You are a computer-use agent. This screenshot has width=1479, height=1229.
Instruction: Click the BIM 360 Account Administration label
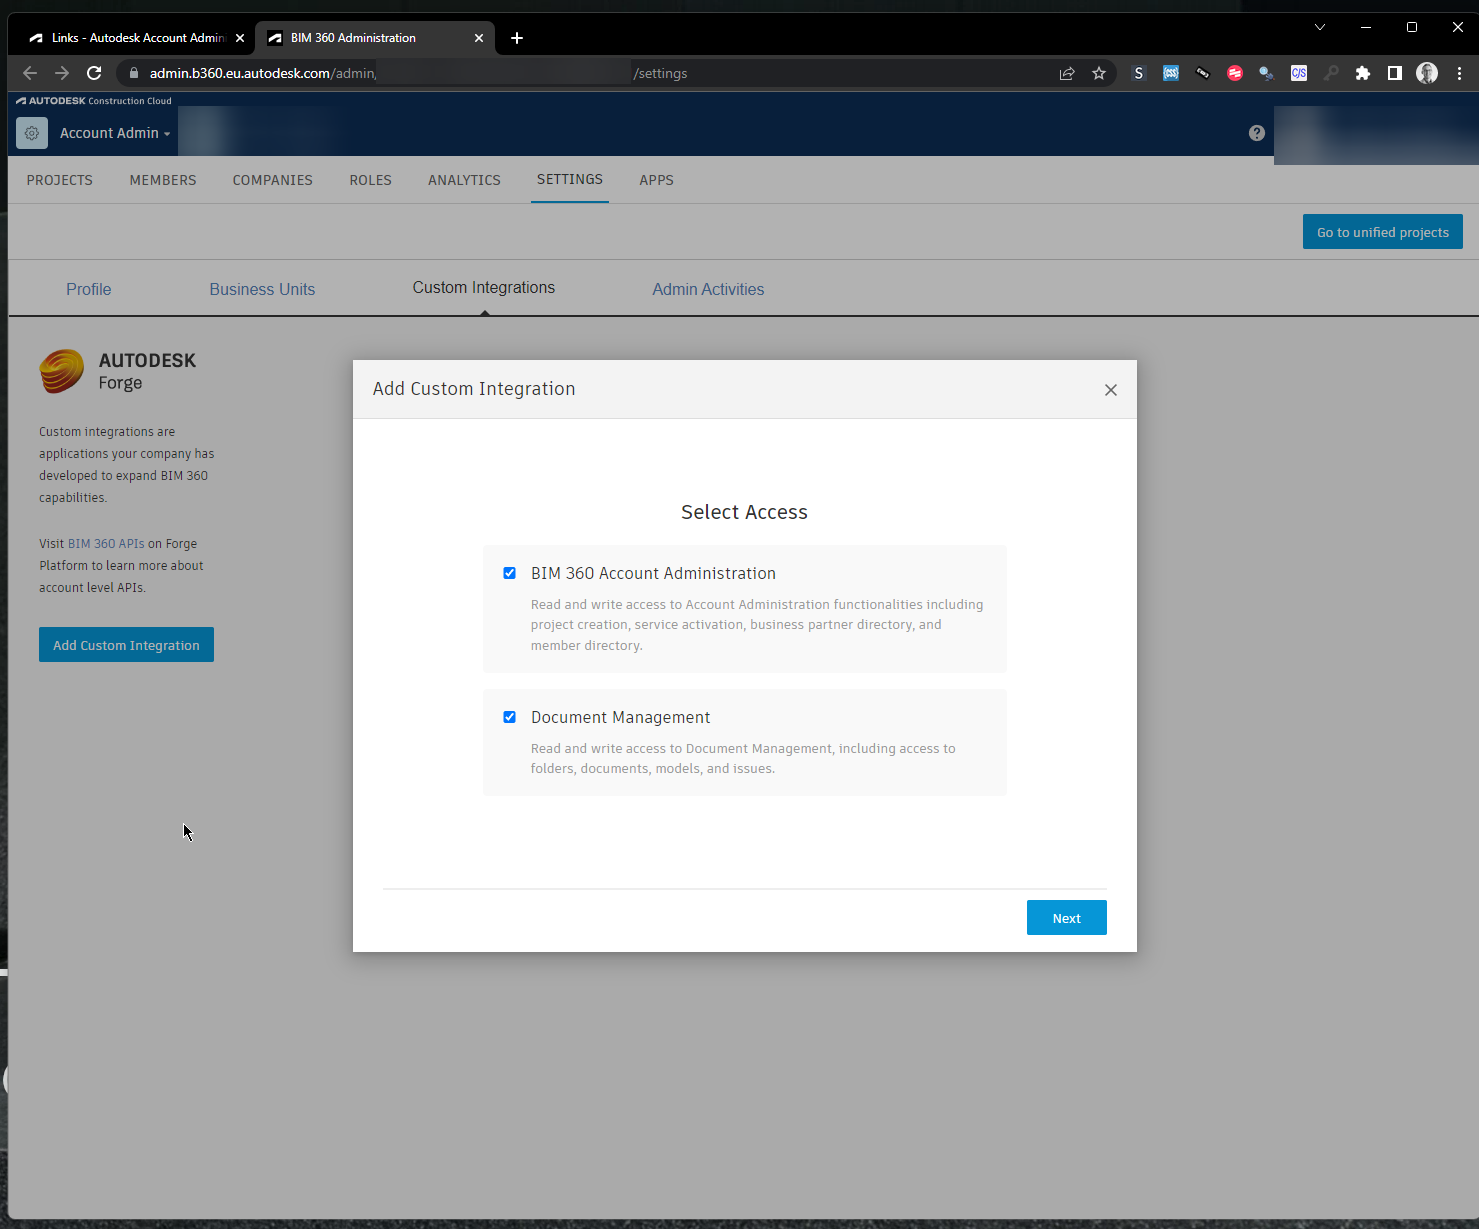pyautogui.click(x=653, y=573)
